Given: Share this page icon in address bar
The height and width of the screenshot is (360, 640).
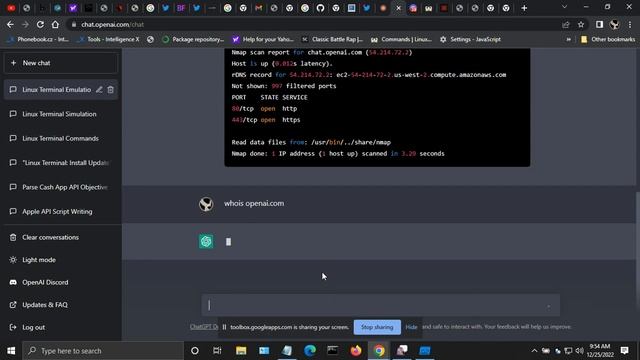Looking at the screenshot, I should (x=566, y=25).
